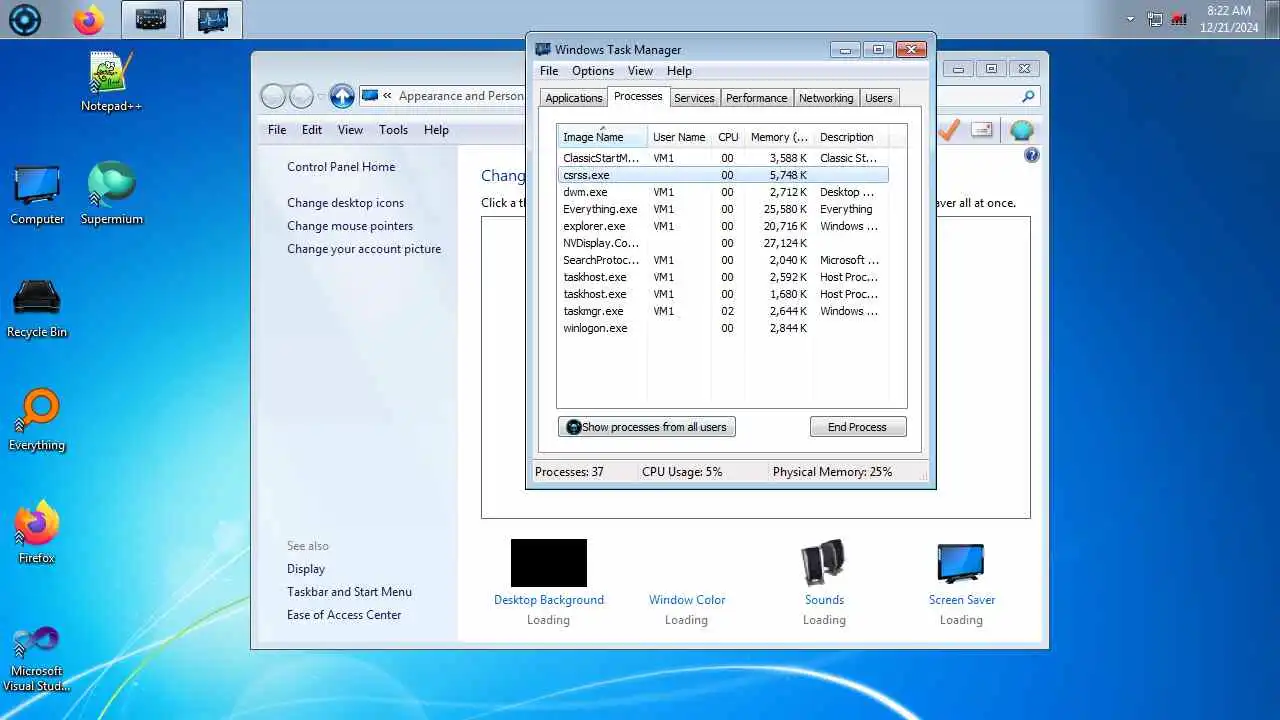The height and width of the screenshot is (720, 1280).
Task: Open Task Manager Help menu
Action: click(679, 71)
